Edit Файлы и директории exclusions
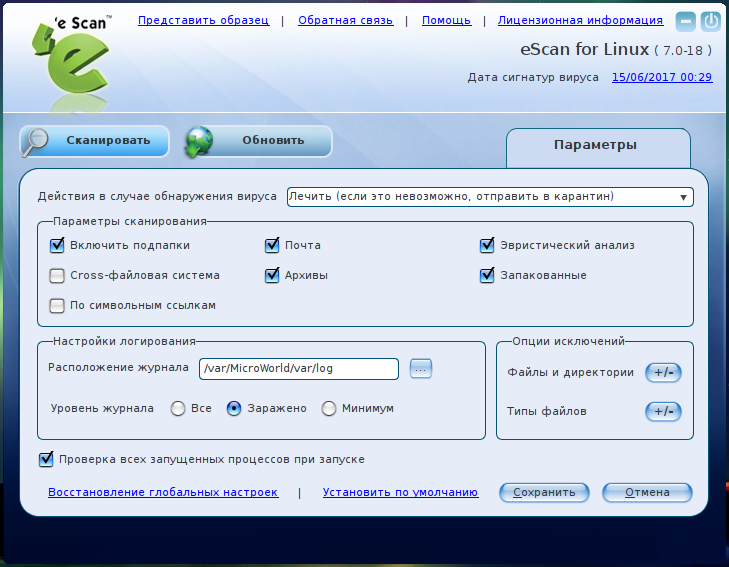 [x=663, y=372]
